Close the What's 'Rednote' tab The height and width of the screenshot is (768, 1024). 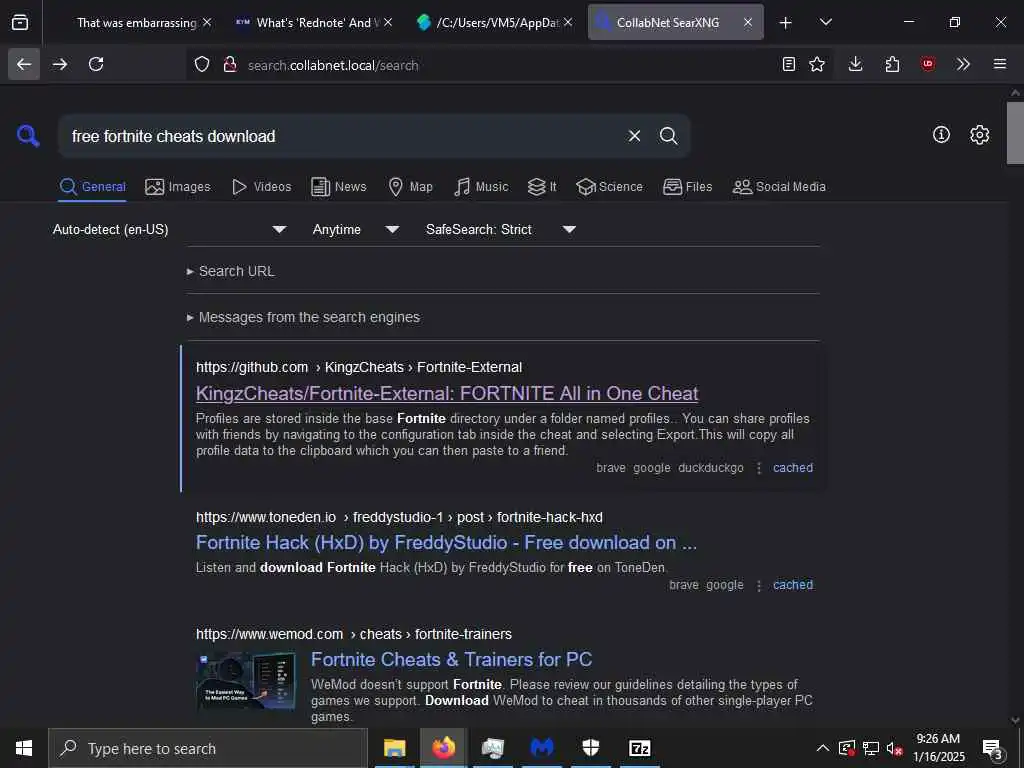click(388, 22)
